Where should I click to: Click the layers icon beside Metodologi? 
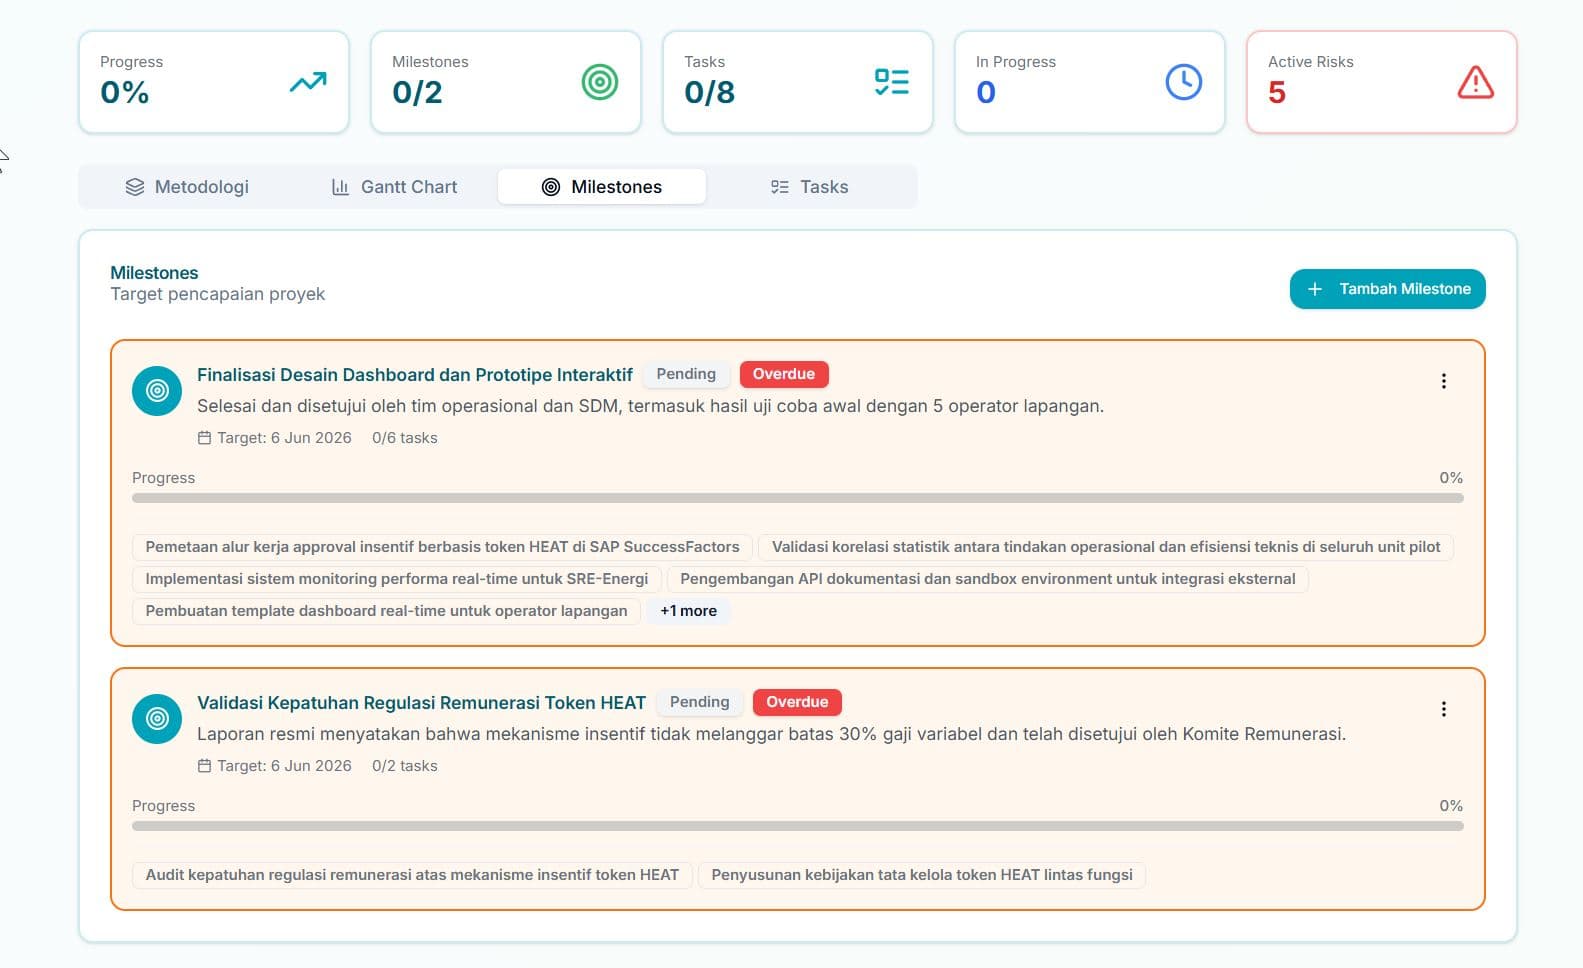pos(135,187)
